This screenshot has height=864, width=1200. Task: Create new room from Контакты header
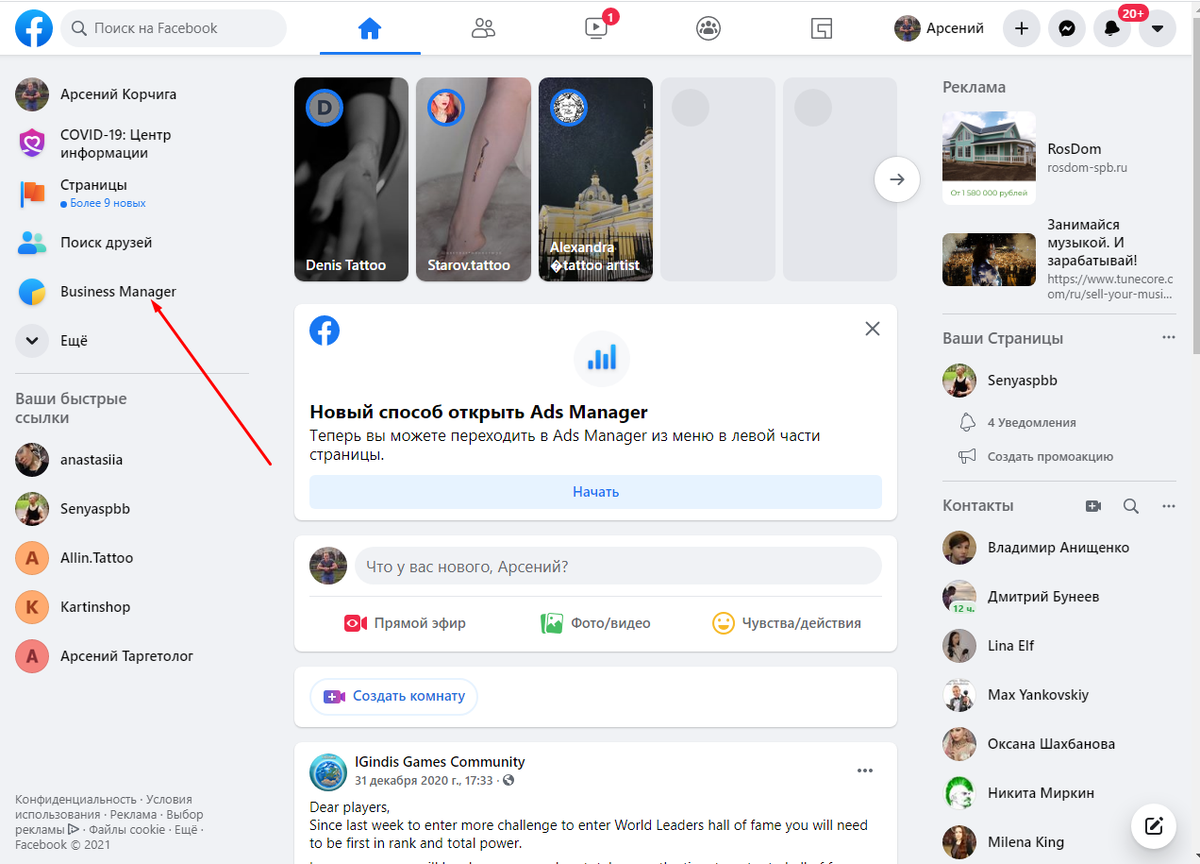coord(1093,506)
